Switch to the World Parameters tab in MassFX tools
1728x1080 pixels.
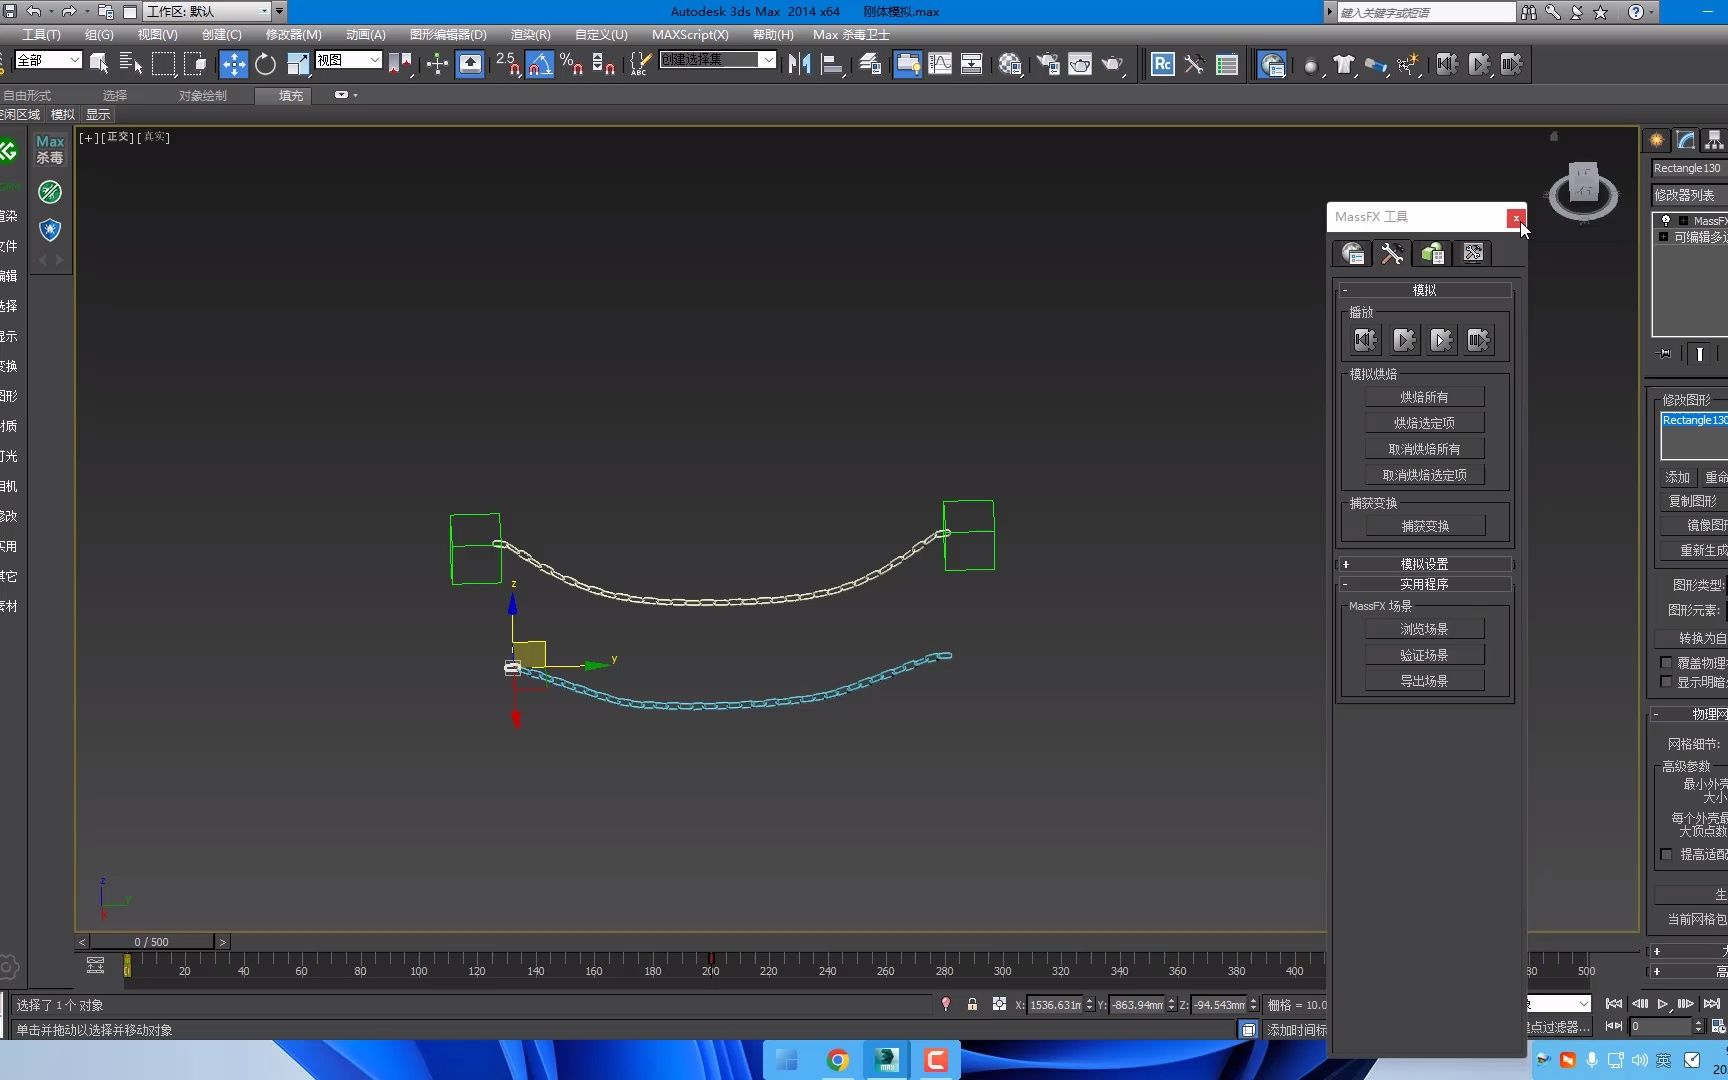click(x=1352, y=253)
